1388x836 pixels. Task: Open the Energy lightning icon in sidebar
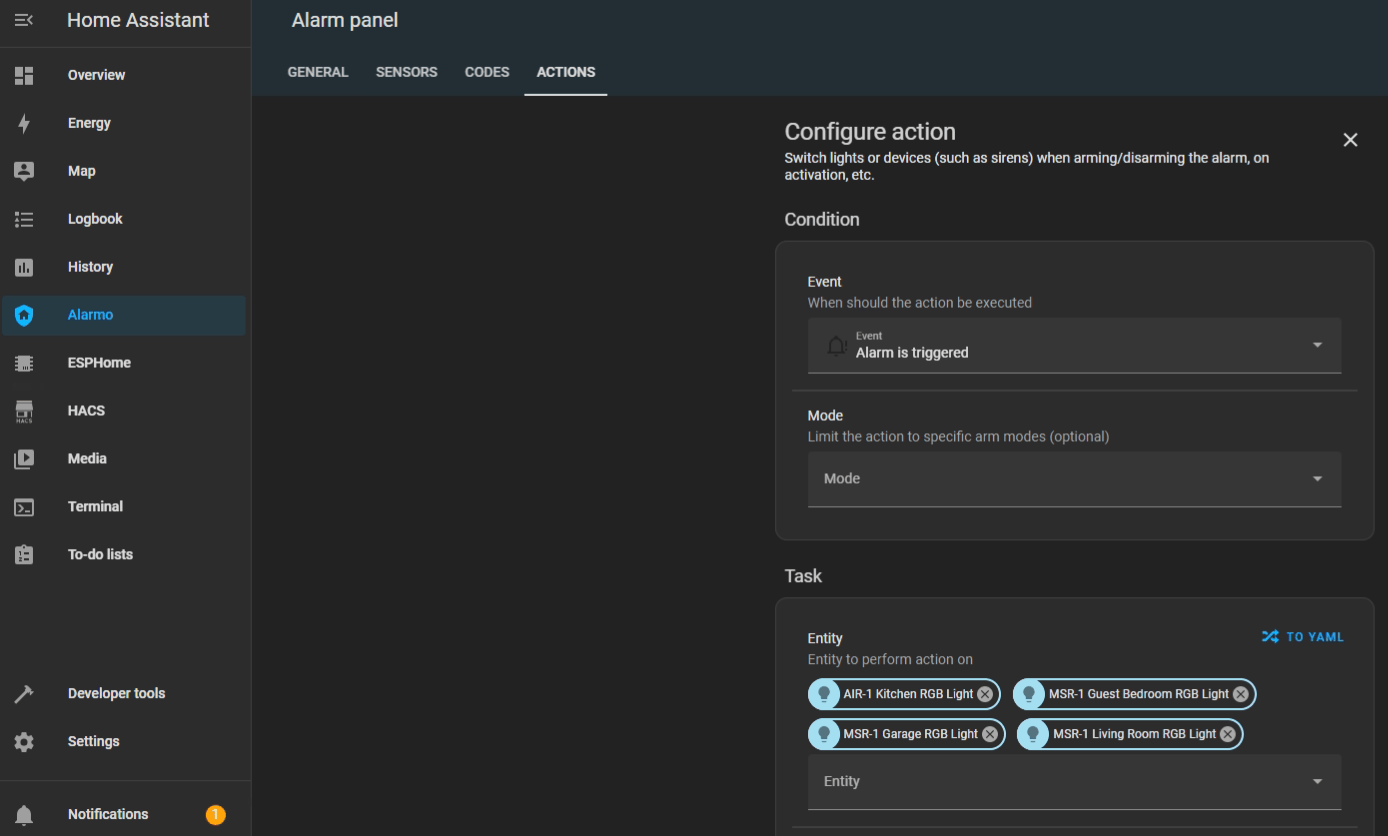(x=24, y=123)
